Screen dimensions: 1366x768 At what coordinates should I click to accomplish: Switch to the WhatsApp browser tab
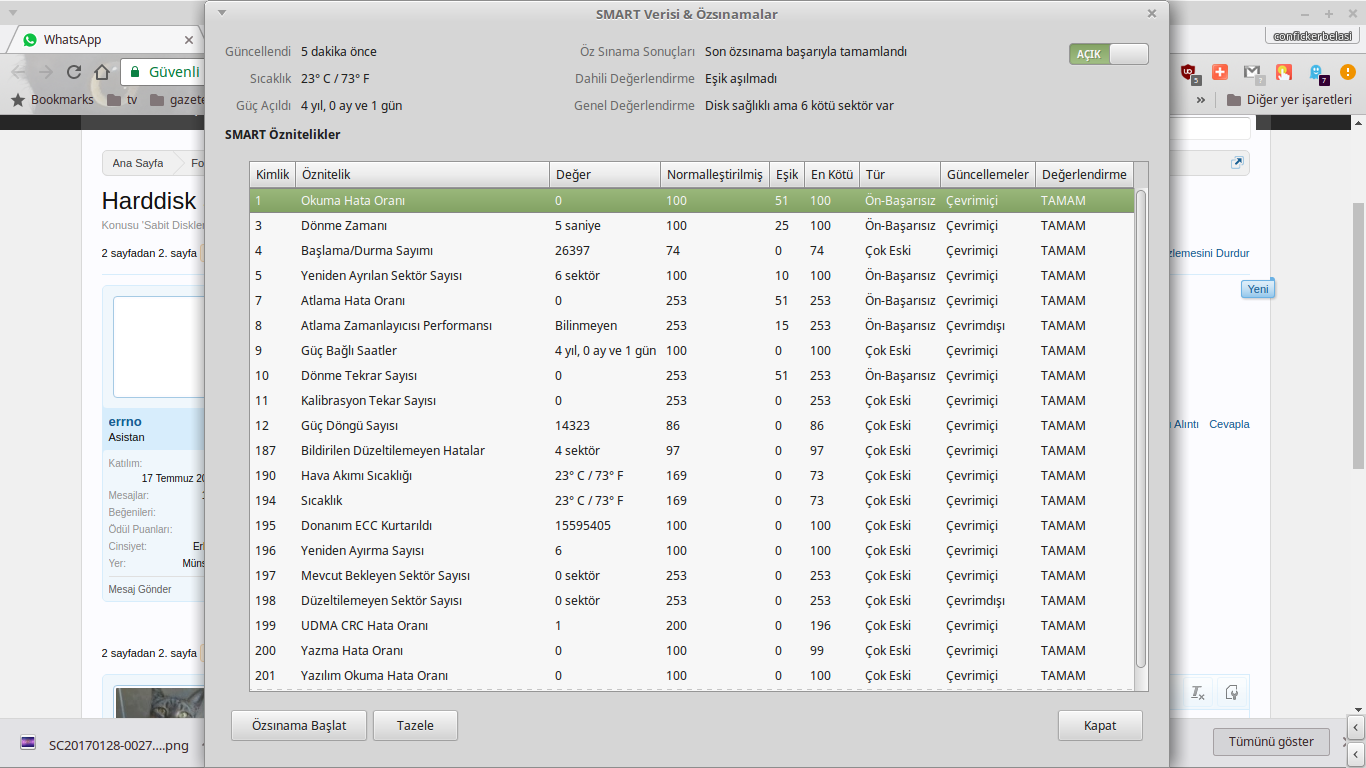[100, 40]
